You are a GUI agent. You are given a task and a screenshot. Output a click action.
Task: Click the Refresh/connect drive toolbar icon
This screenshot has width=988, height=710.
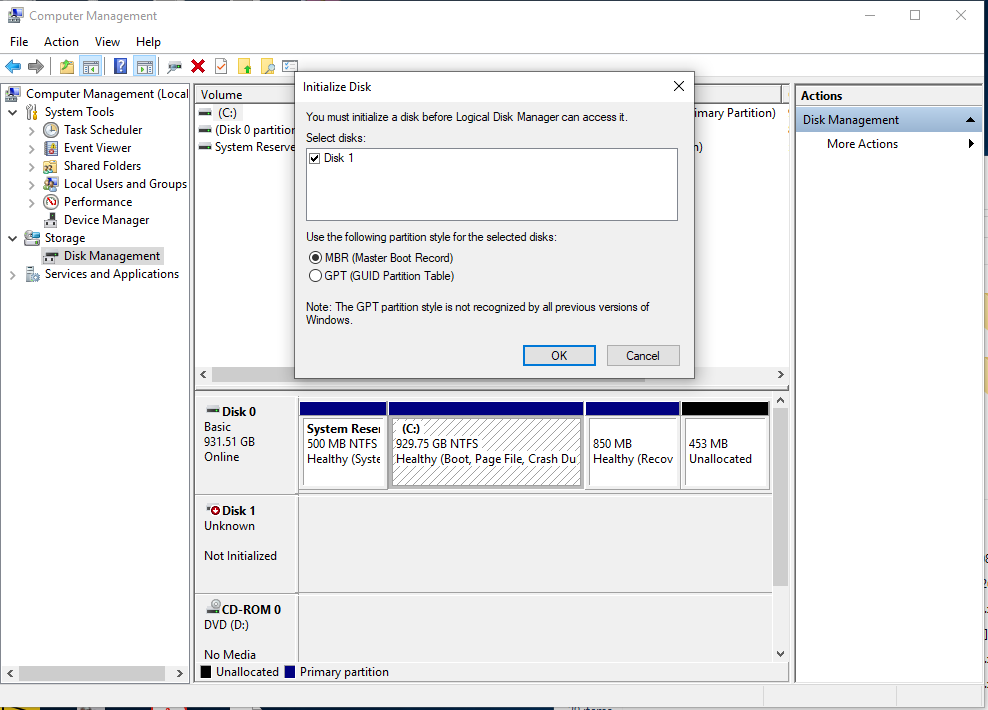click(x=175, y=66)
